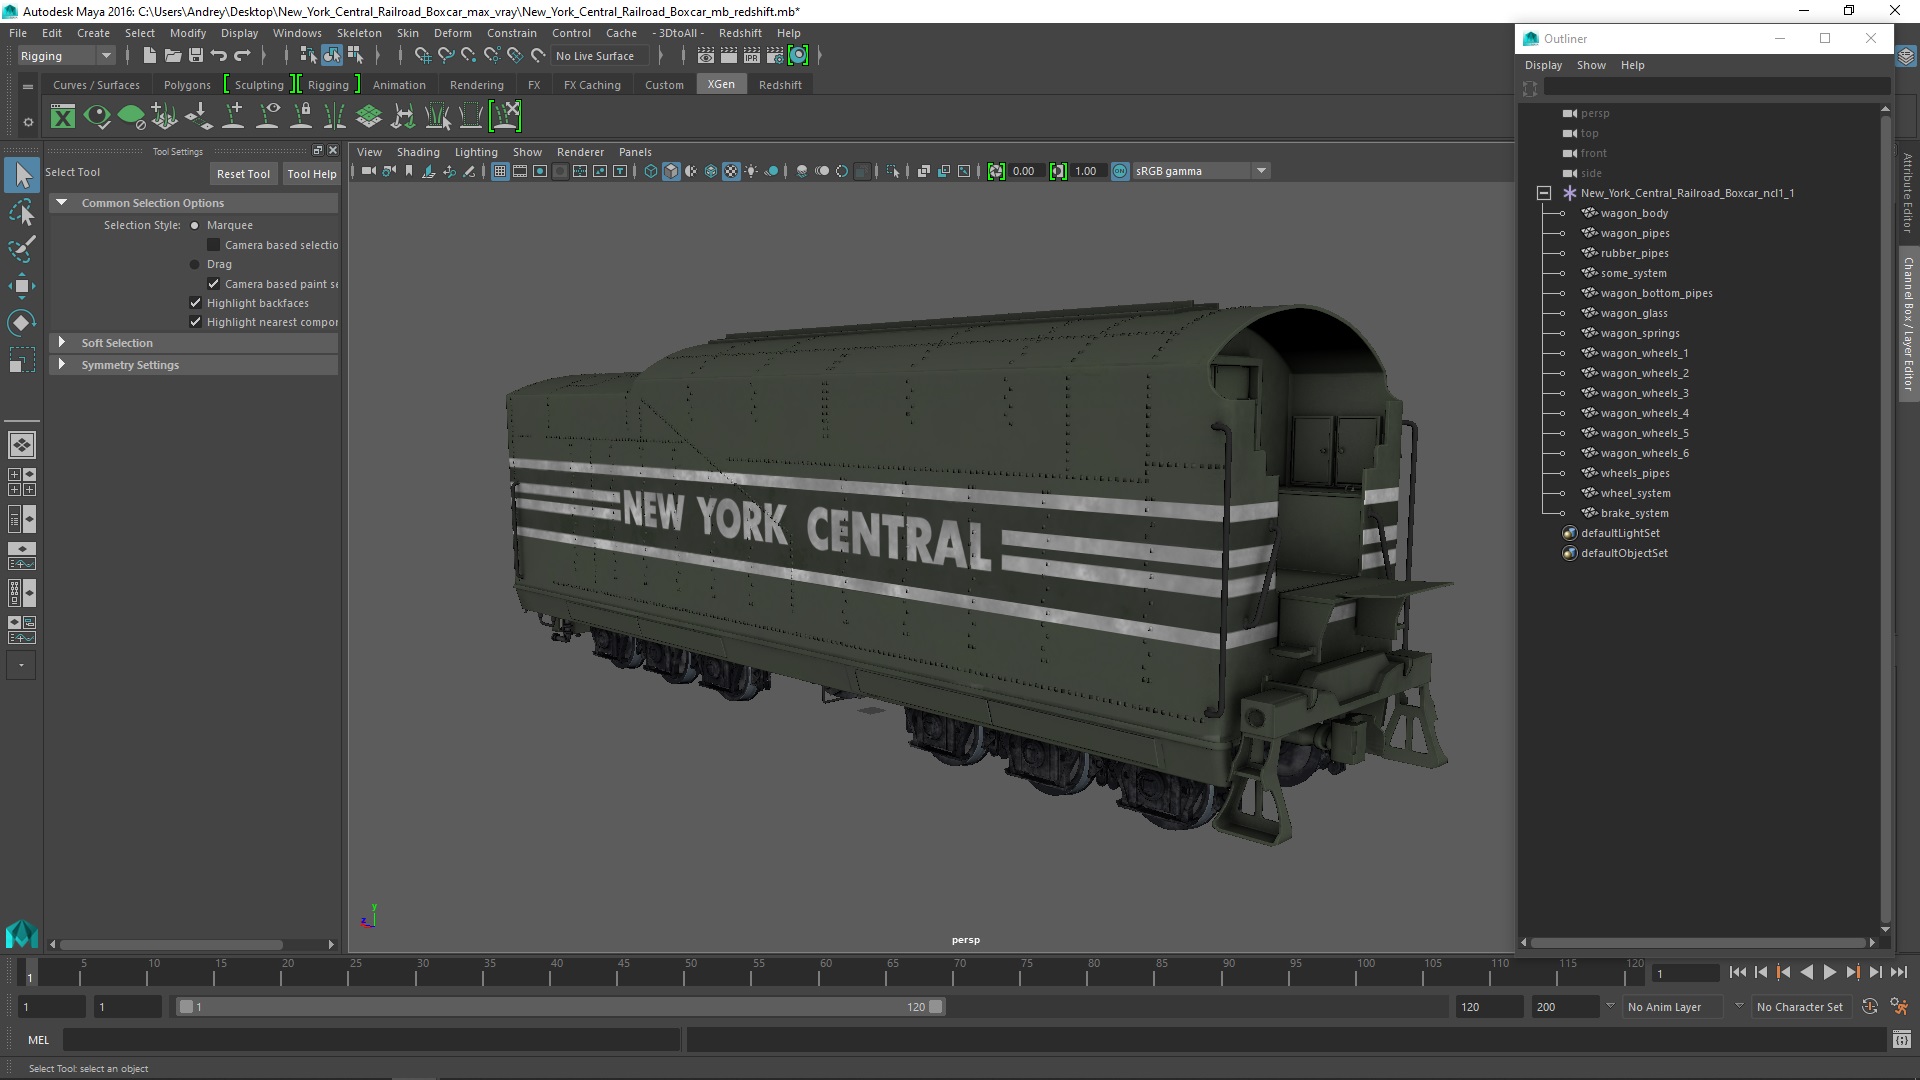The image size is (1920, 1080).
Task: Select the Paint Selection tool
Action: (21, 249)
